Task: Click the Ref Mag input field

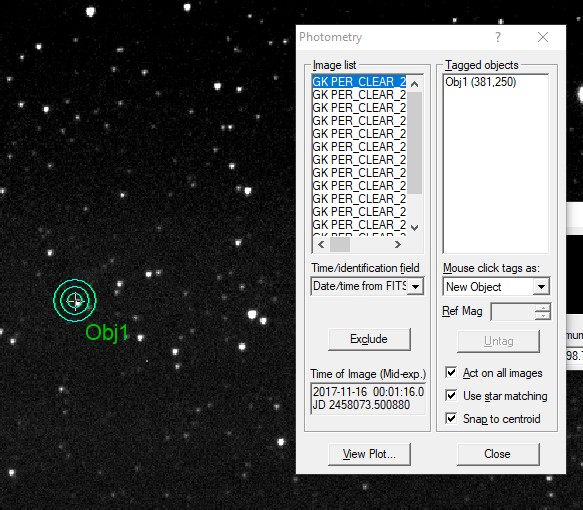Action: [513, 312]
